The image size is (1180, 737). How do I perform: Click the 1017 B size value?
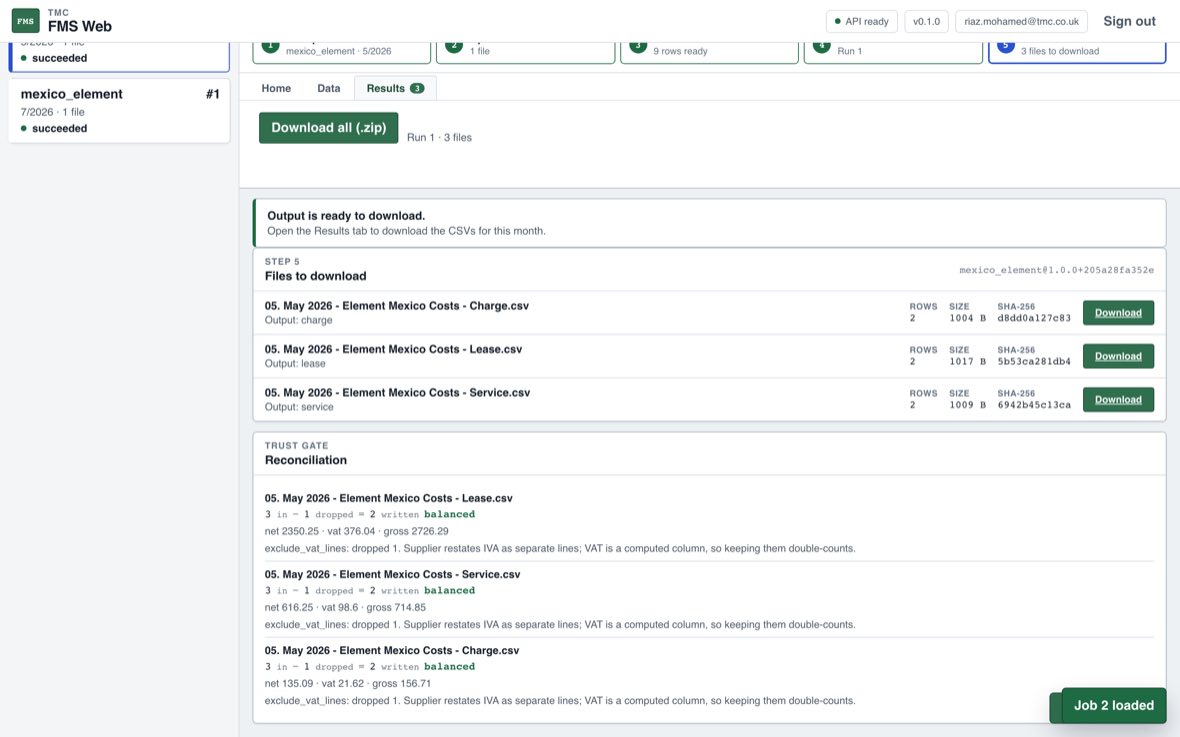click(968, 361)
